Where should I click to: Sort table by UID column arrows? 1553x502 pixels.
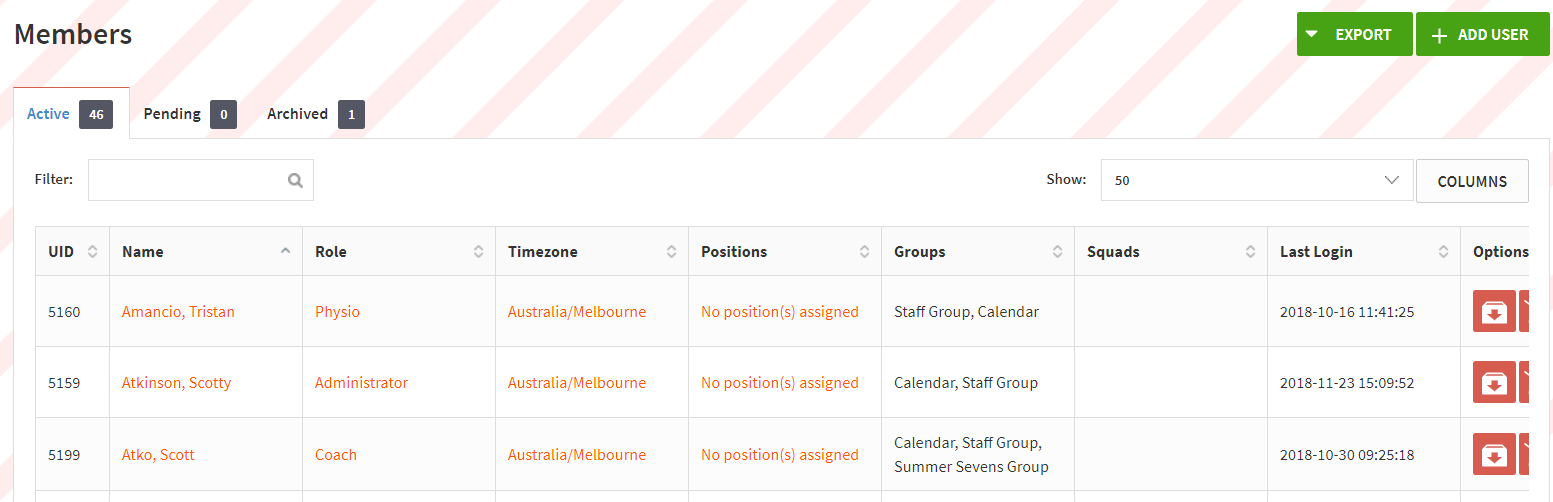point(92,252)
